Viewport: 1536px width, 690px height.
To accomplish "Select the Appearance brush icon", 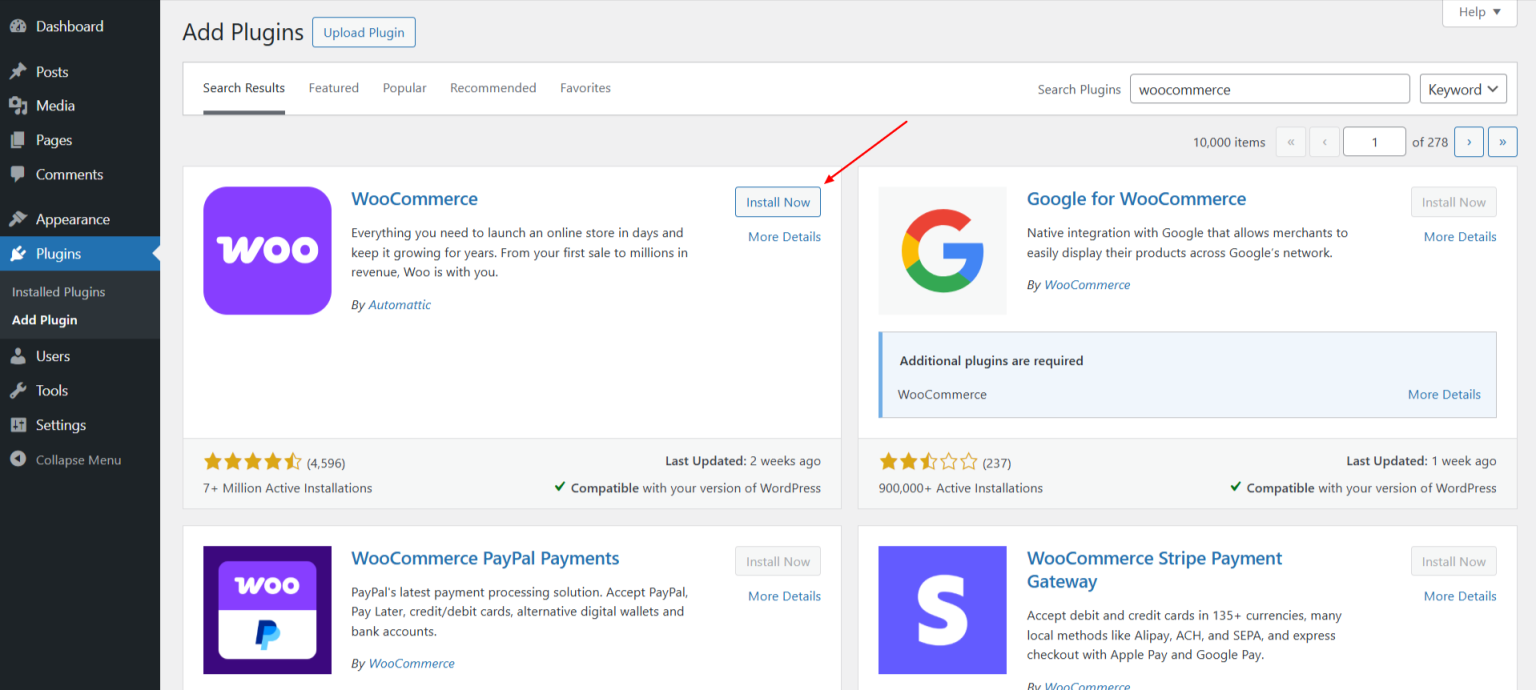I will [x=20, y=218].
